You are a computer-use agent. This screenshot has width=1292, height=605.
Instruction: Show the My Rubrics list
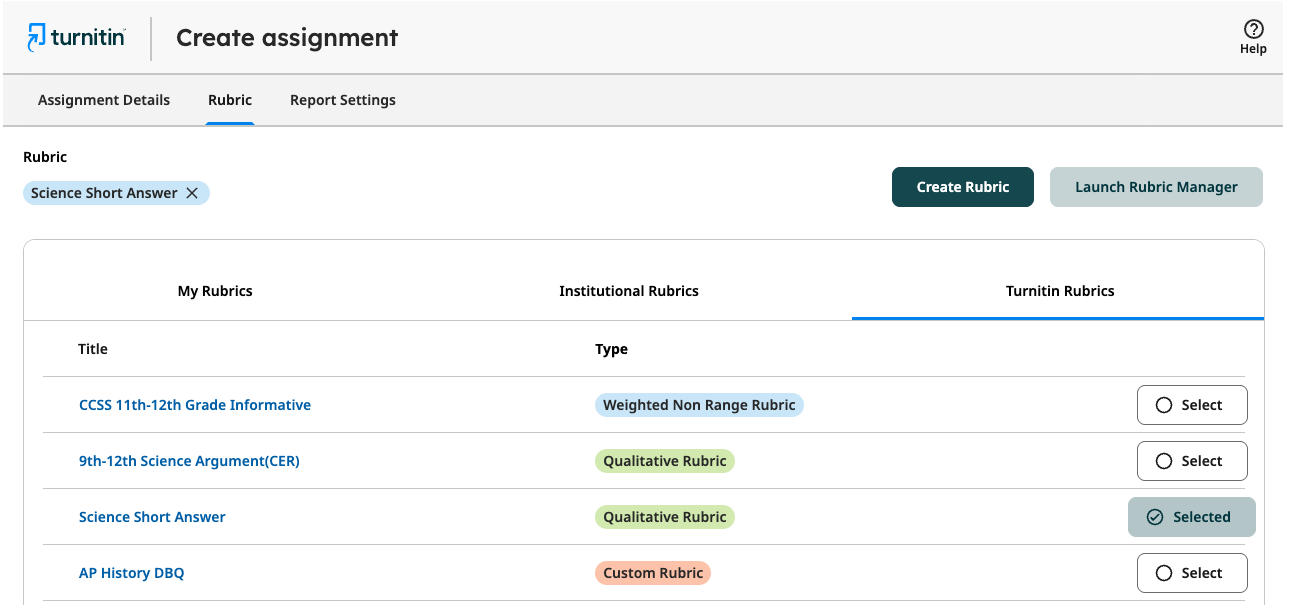[x=215, y=291]
